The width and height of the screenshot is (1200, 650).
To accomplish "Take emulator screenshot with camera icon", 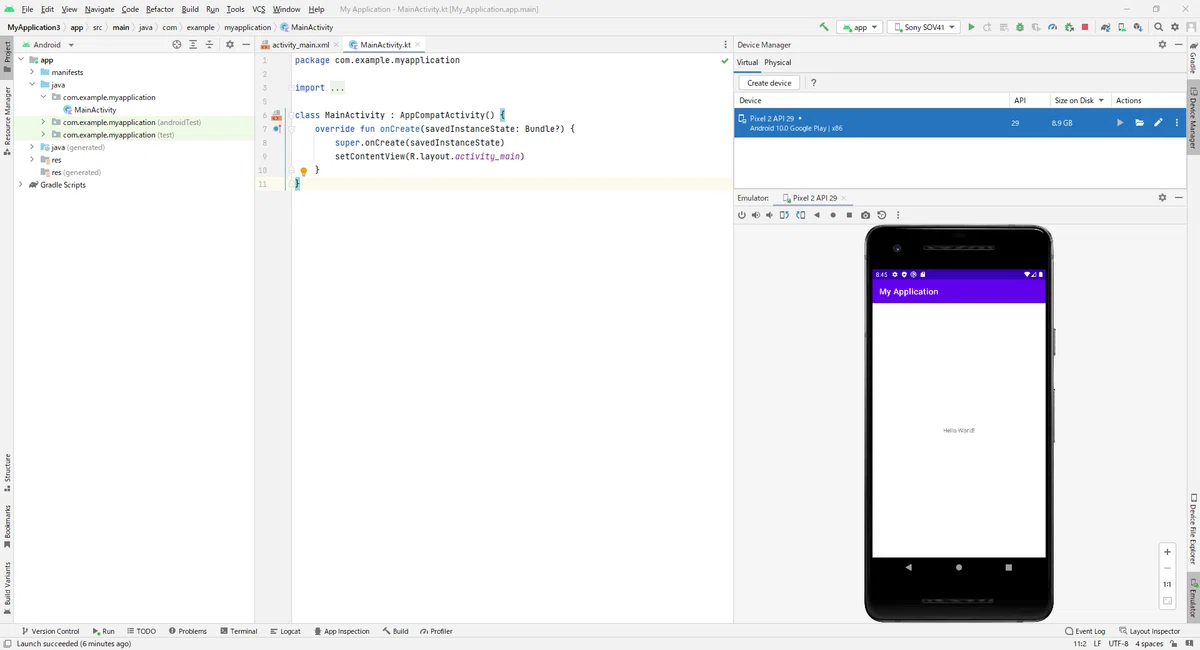I will 866,215.
